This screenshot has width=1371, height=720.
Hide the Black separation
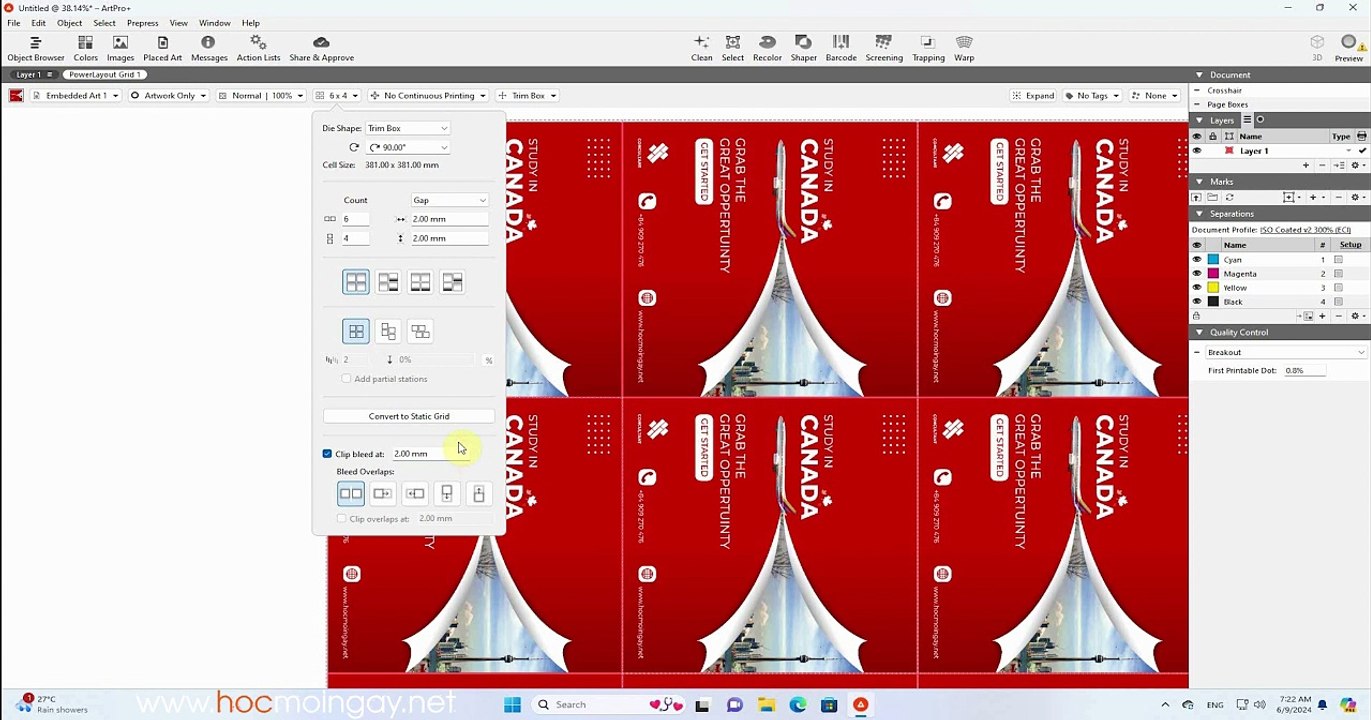coord(1197,302)
